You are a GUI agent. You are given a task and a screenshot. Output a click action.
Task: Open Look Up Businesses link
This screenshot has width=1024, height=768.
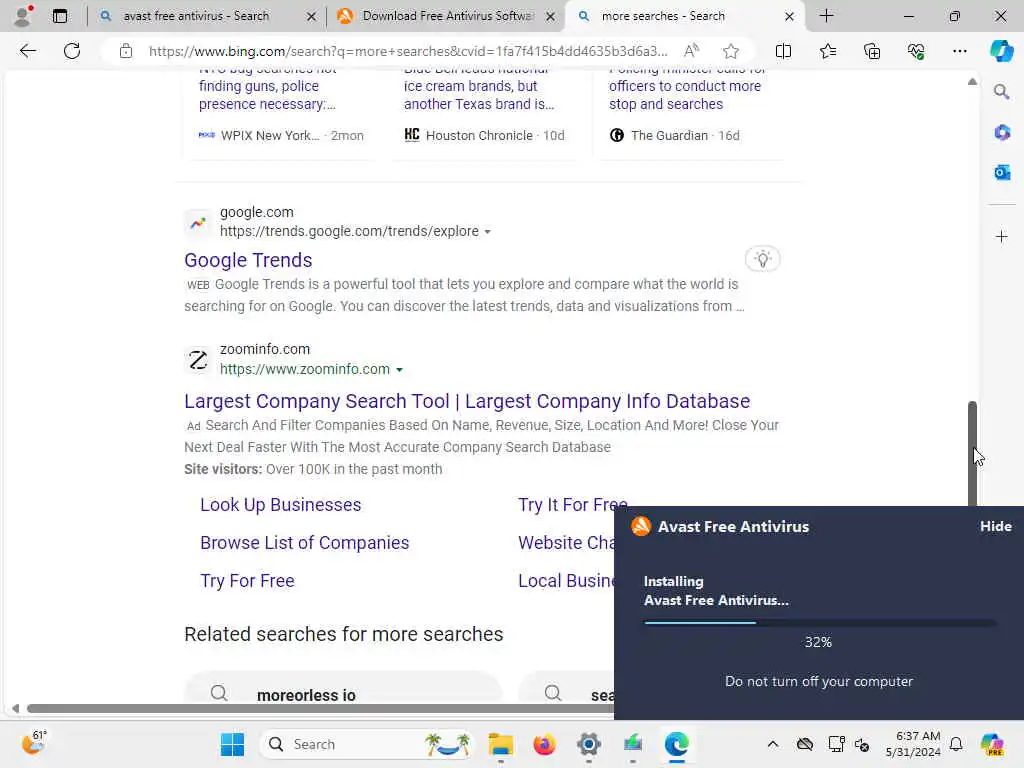pos(280,505)
